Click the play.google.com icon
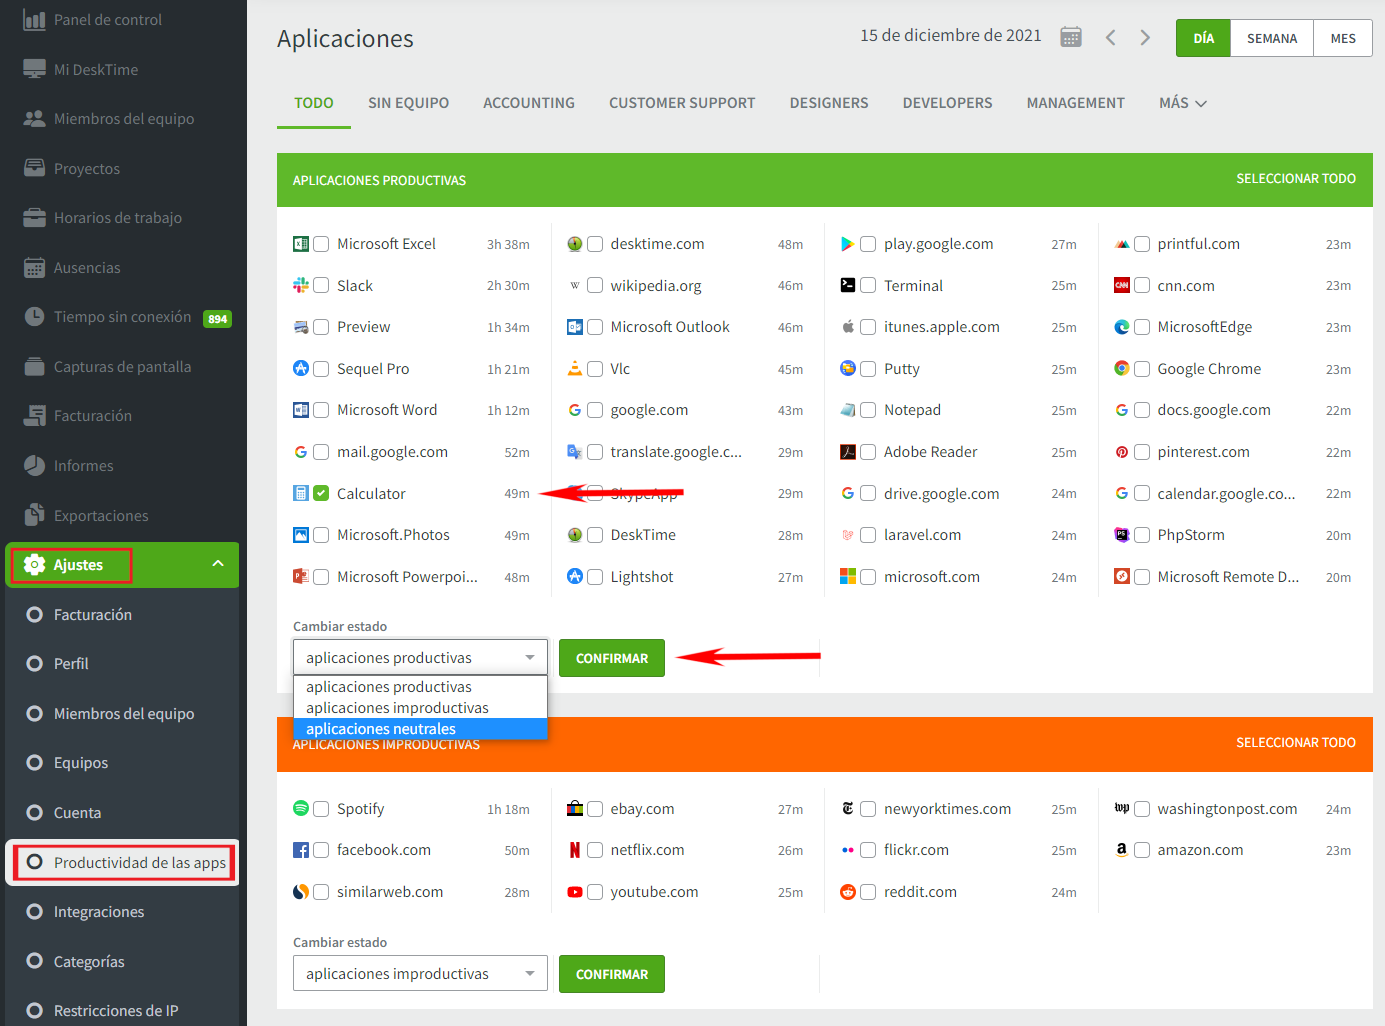Viewport: 1385px width, 1026px height. 848,244
